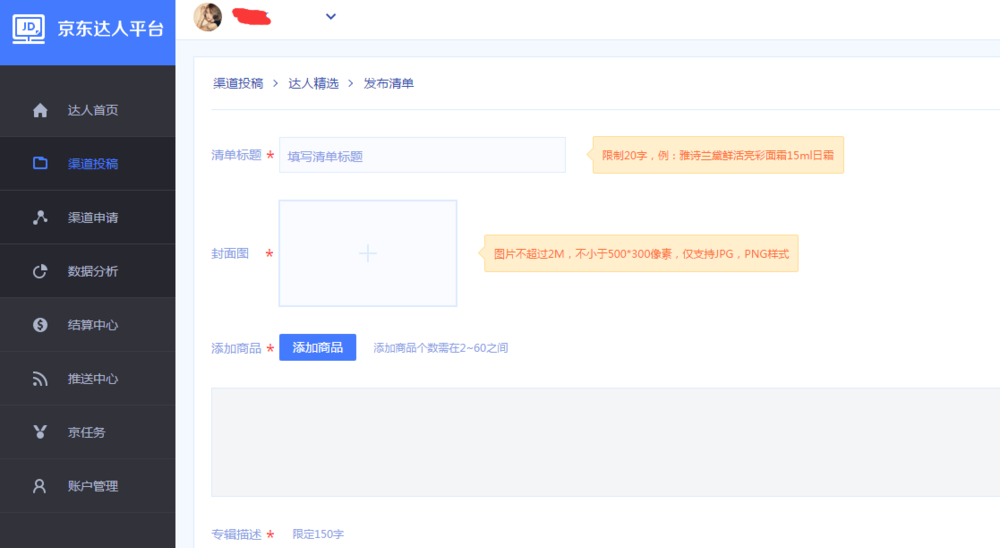The image size is (1000, 548).
Task: Go to 渠道投稿 breadcrumb link
Action: coord(238,84)
